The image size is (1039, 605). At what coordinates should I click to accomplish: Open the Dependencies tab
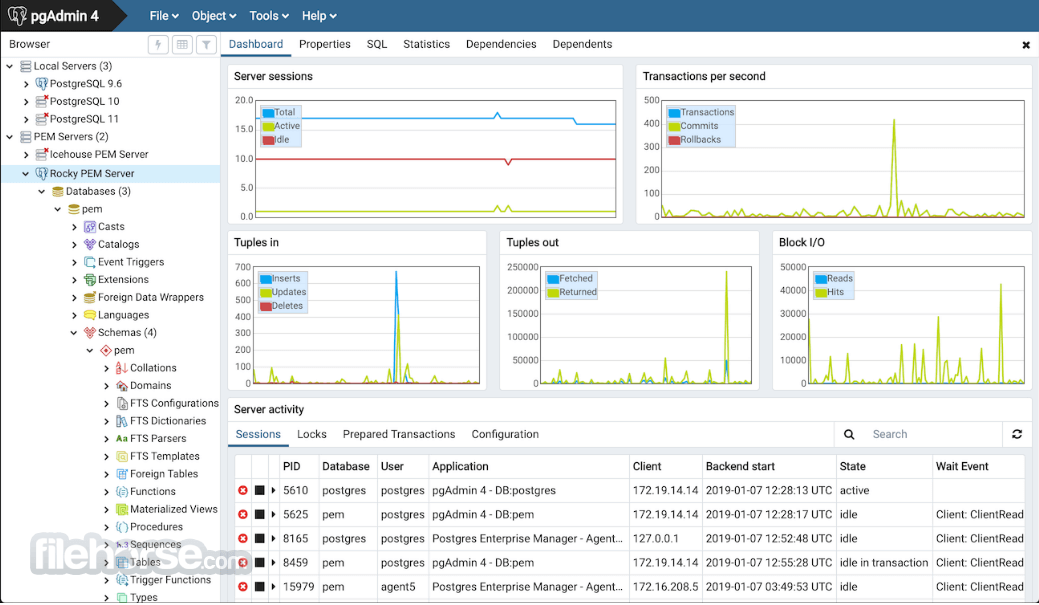coord(501,44)
